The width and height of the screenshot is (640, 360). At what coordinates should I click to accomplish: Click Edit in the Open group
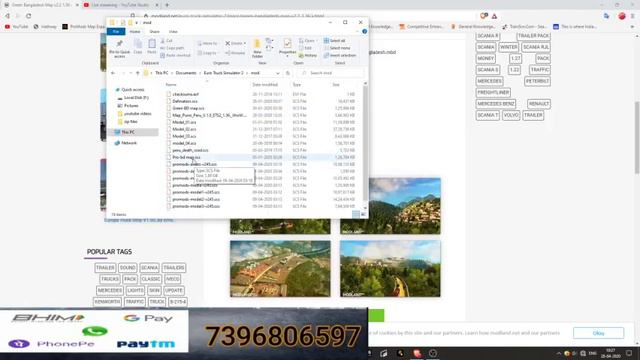point(305,48)
